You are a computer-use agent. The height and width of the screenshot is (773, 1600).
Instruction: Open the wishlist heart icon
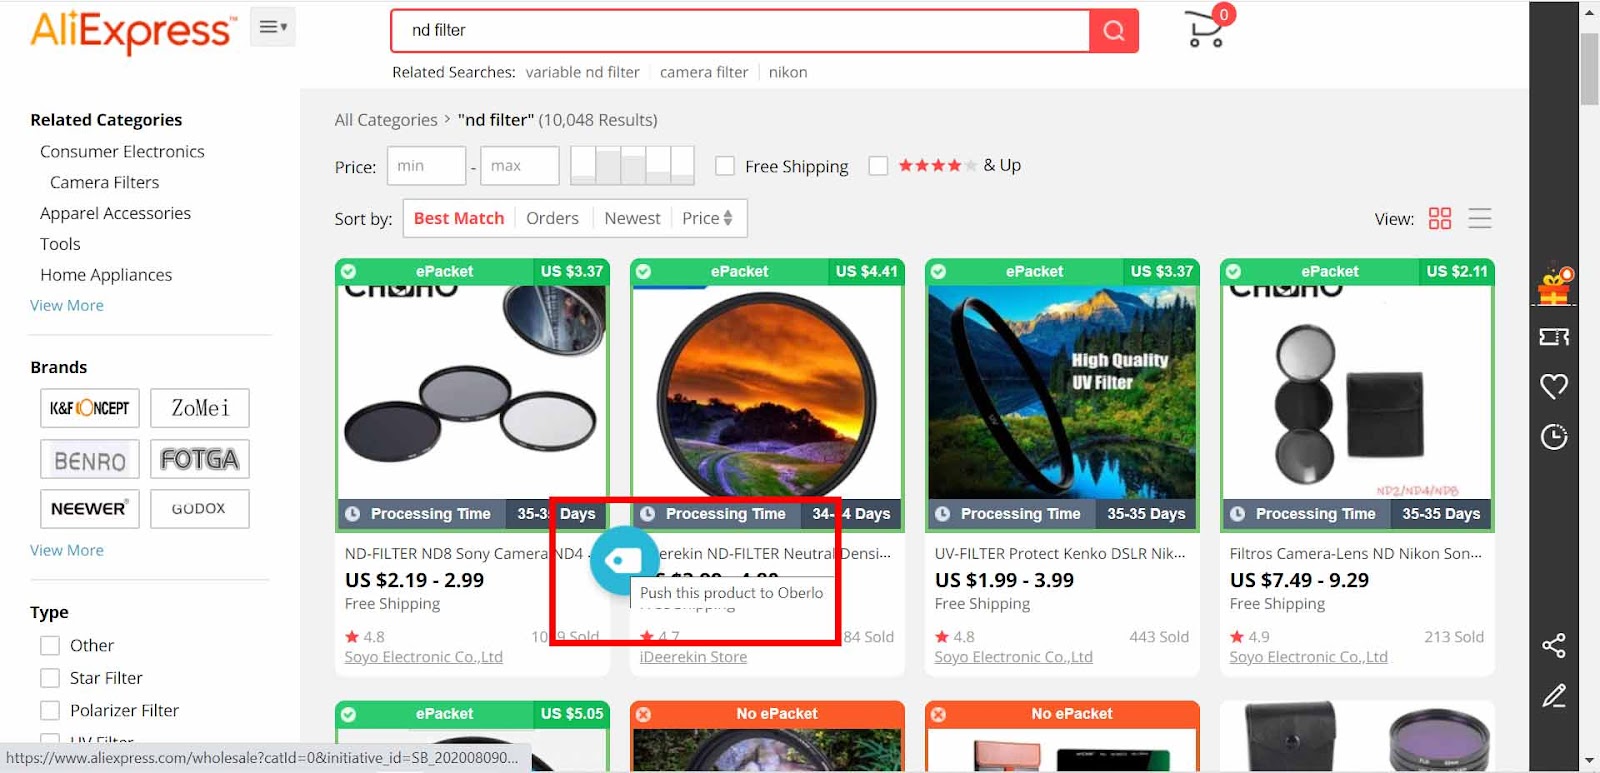(1554, 386)
